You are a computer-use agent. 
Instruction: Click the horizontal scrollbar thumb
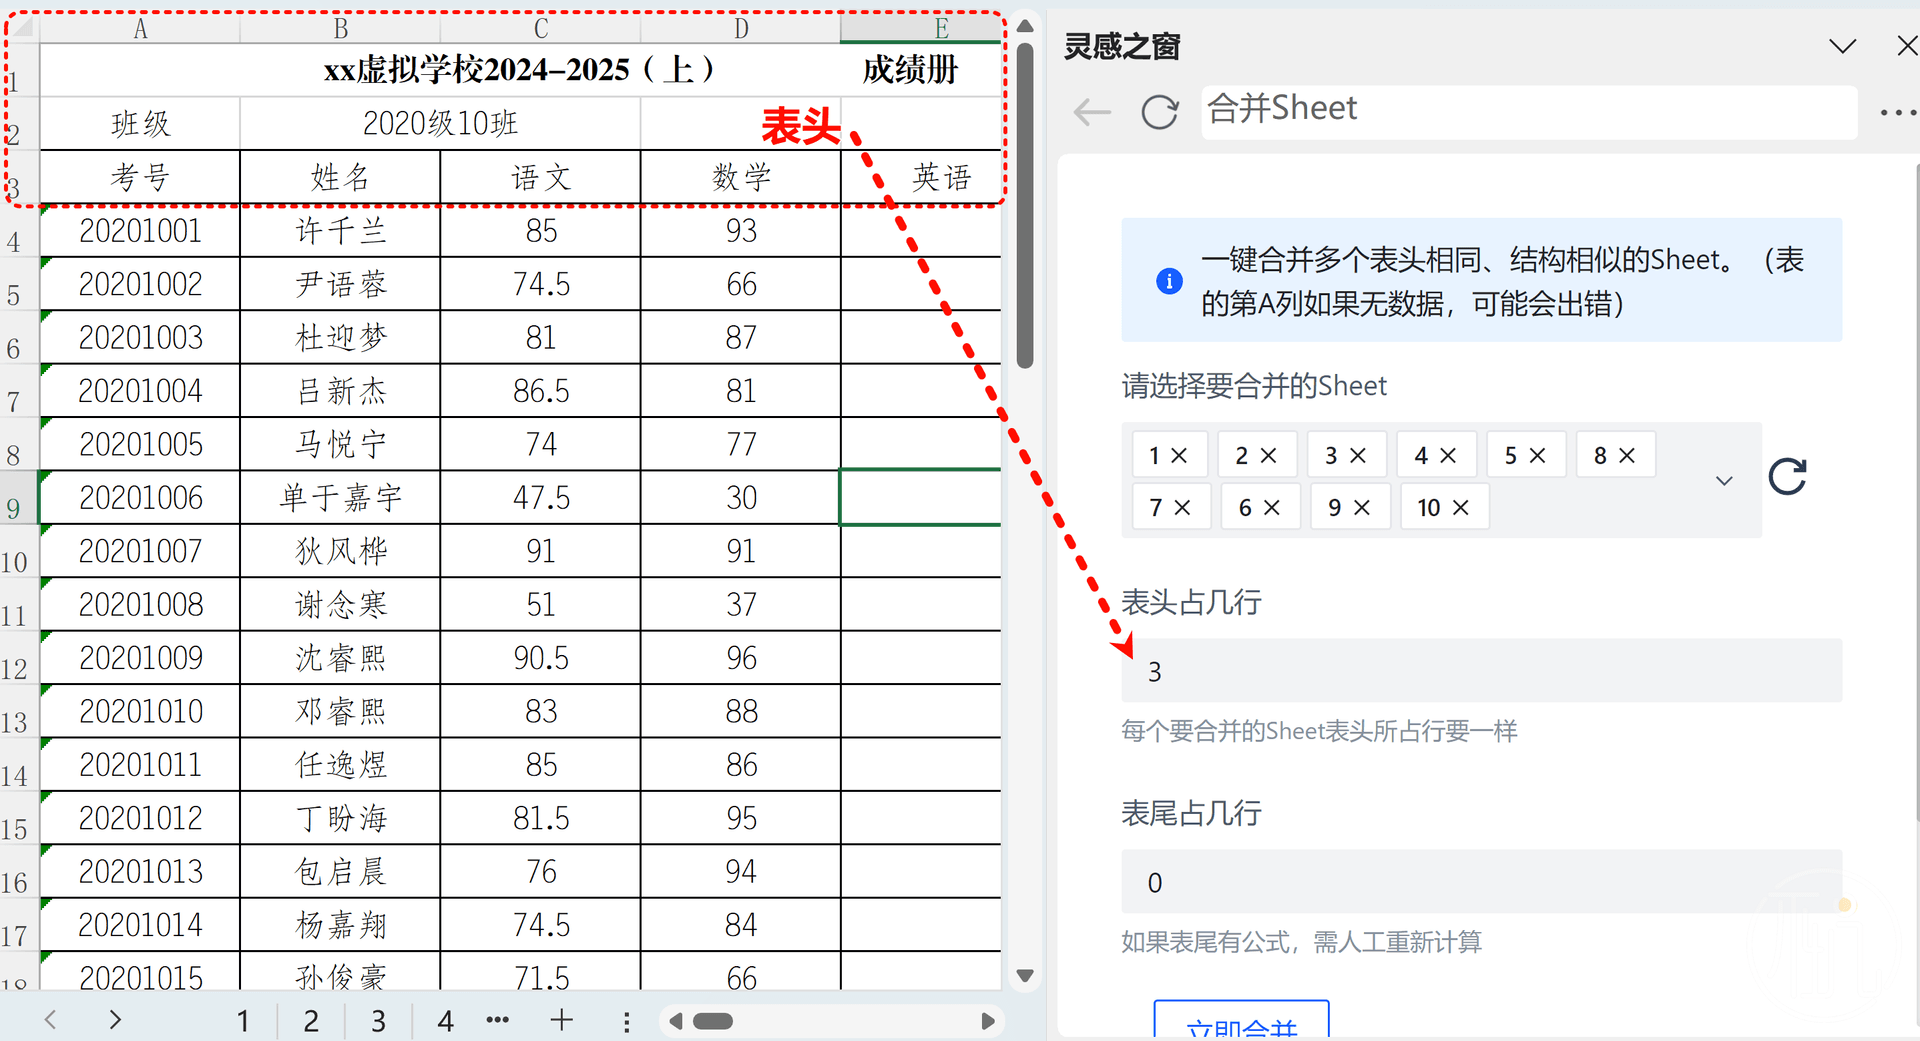(713, 1021)
